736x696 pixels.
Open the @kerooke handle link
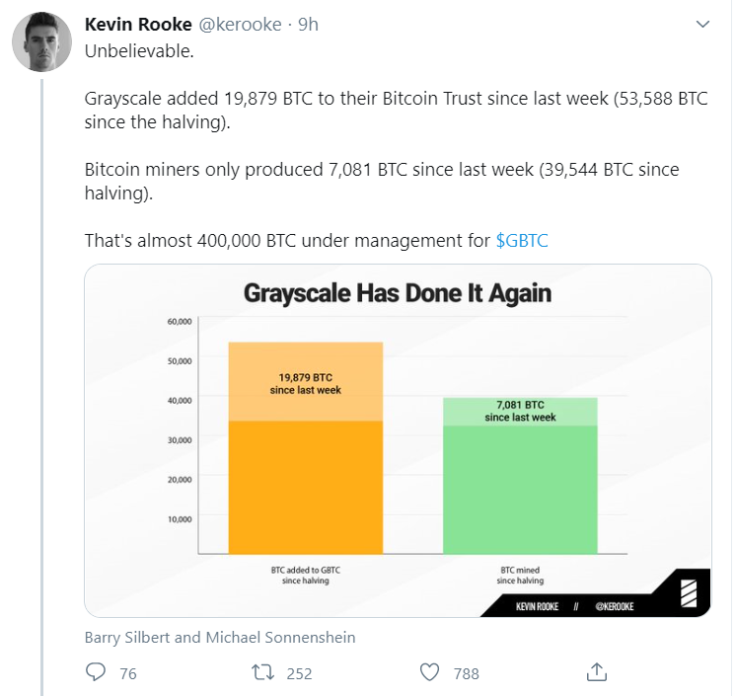pos(240,24)
